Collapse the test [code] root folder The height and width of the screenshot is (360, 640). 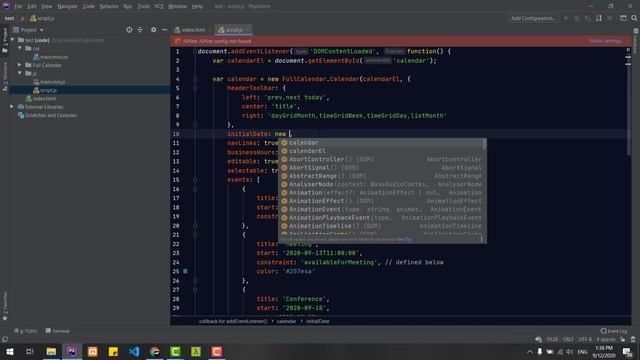pyautogui.click(x=13, y=40)
